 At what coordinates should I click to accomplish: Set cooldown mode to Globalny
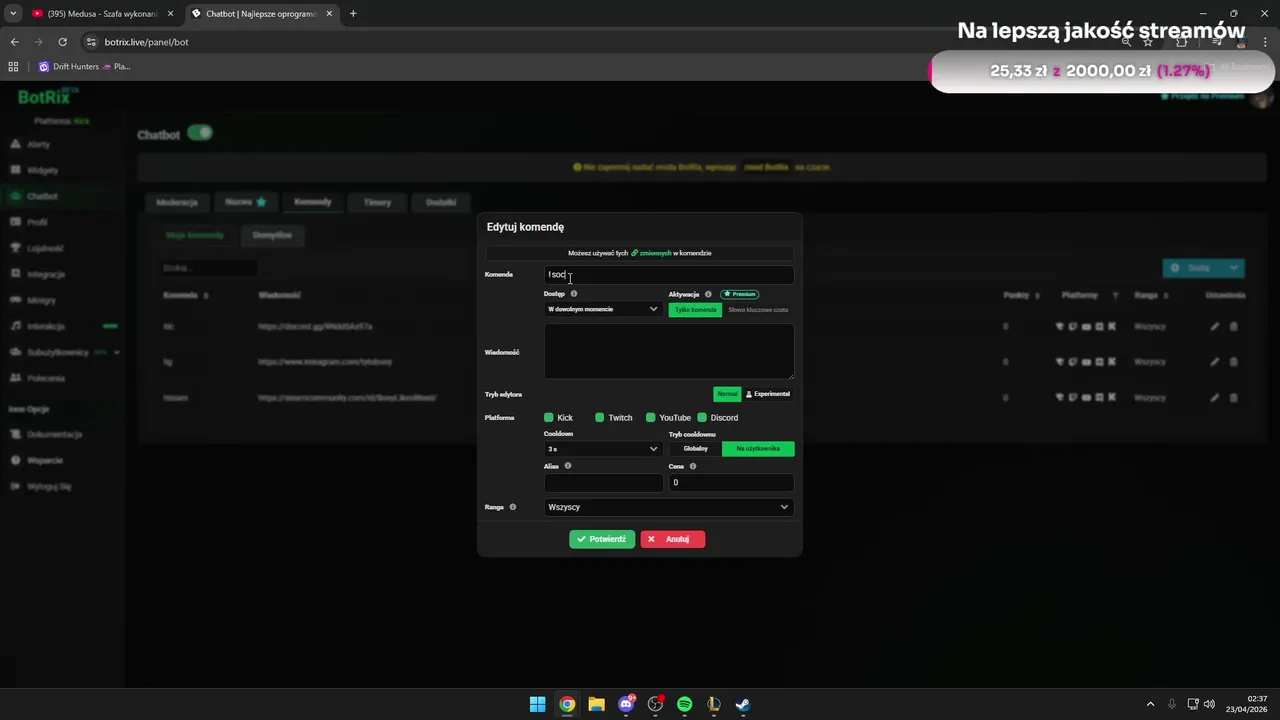click(x=695, y=449)
